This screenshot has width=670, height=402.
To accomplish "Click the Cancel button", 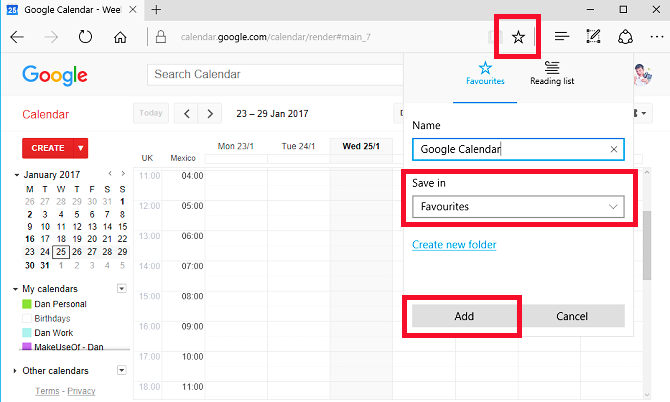I will pos(572,316).
